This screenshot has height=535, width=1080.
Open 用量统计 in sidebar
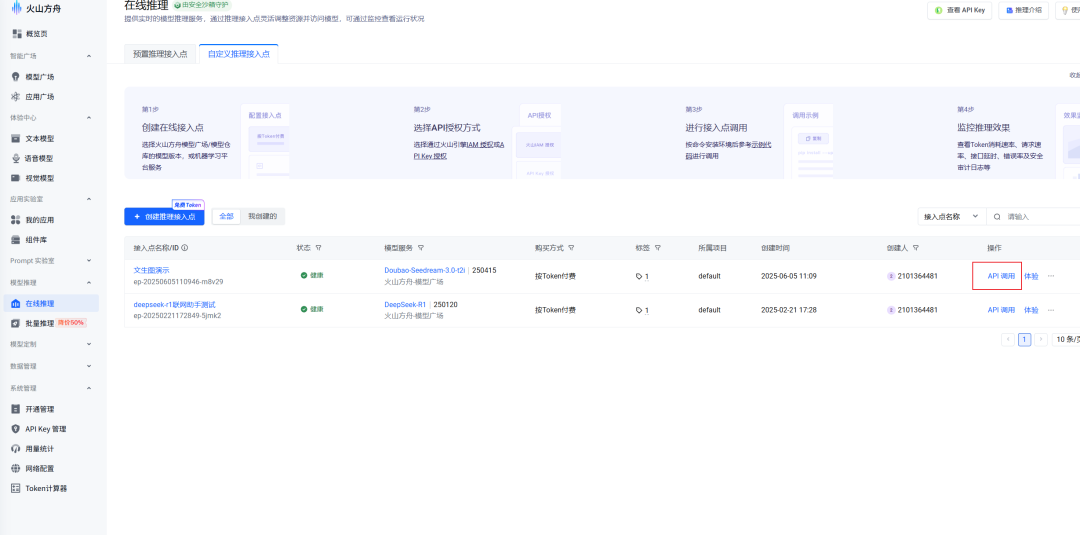click(x=39, y=449)
